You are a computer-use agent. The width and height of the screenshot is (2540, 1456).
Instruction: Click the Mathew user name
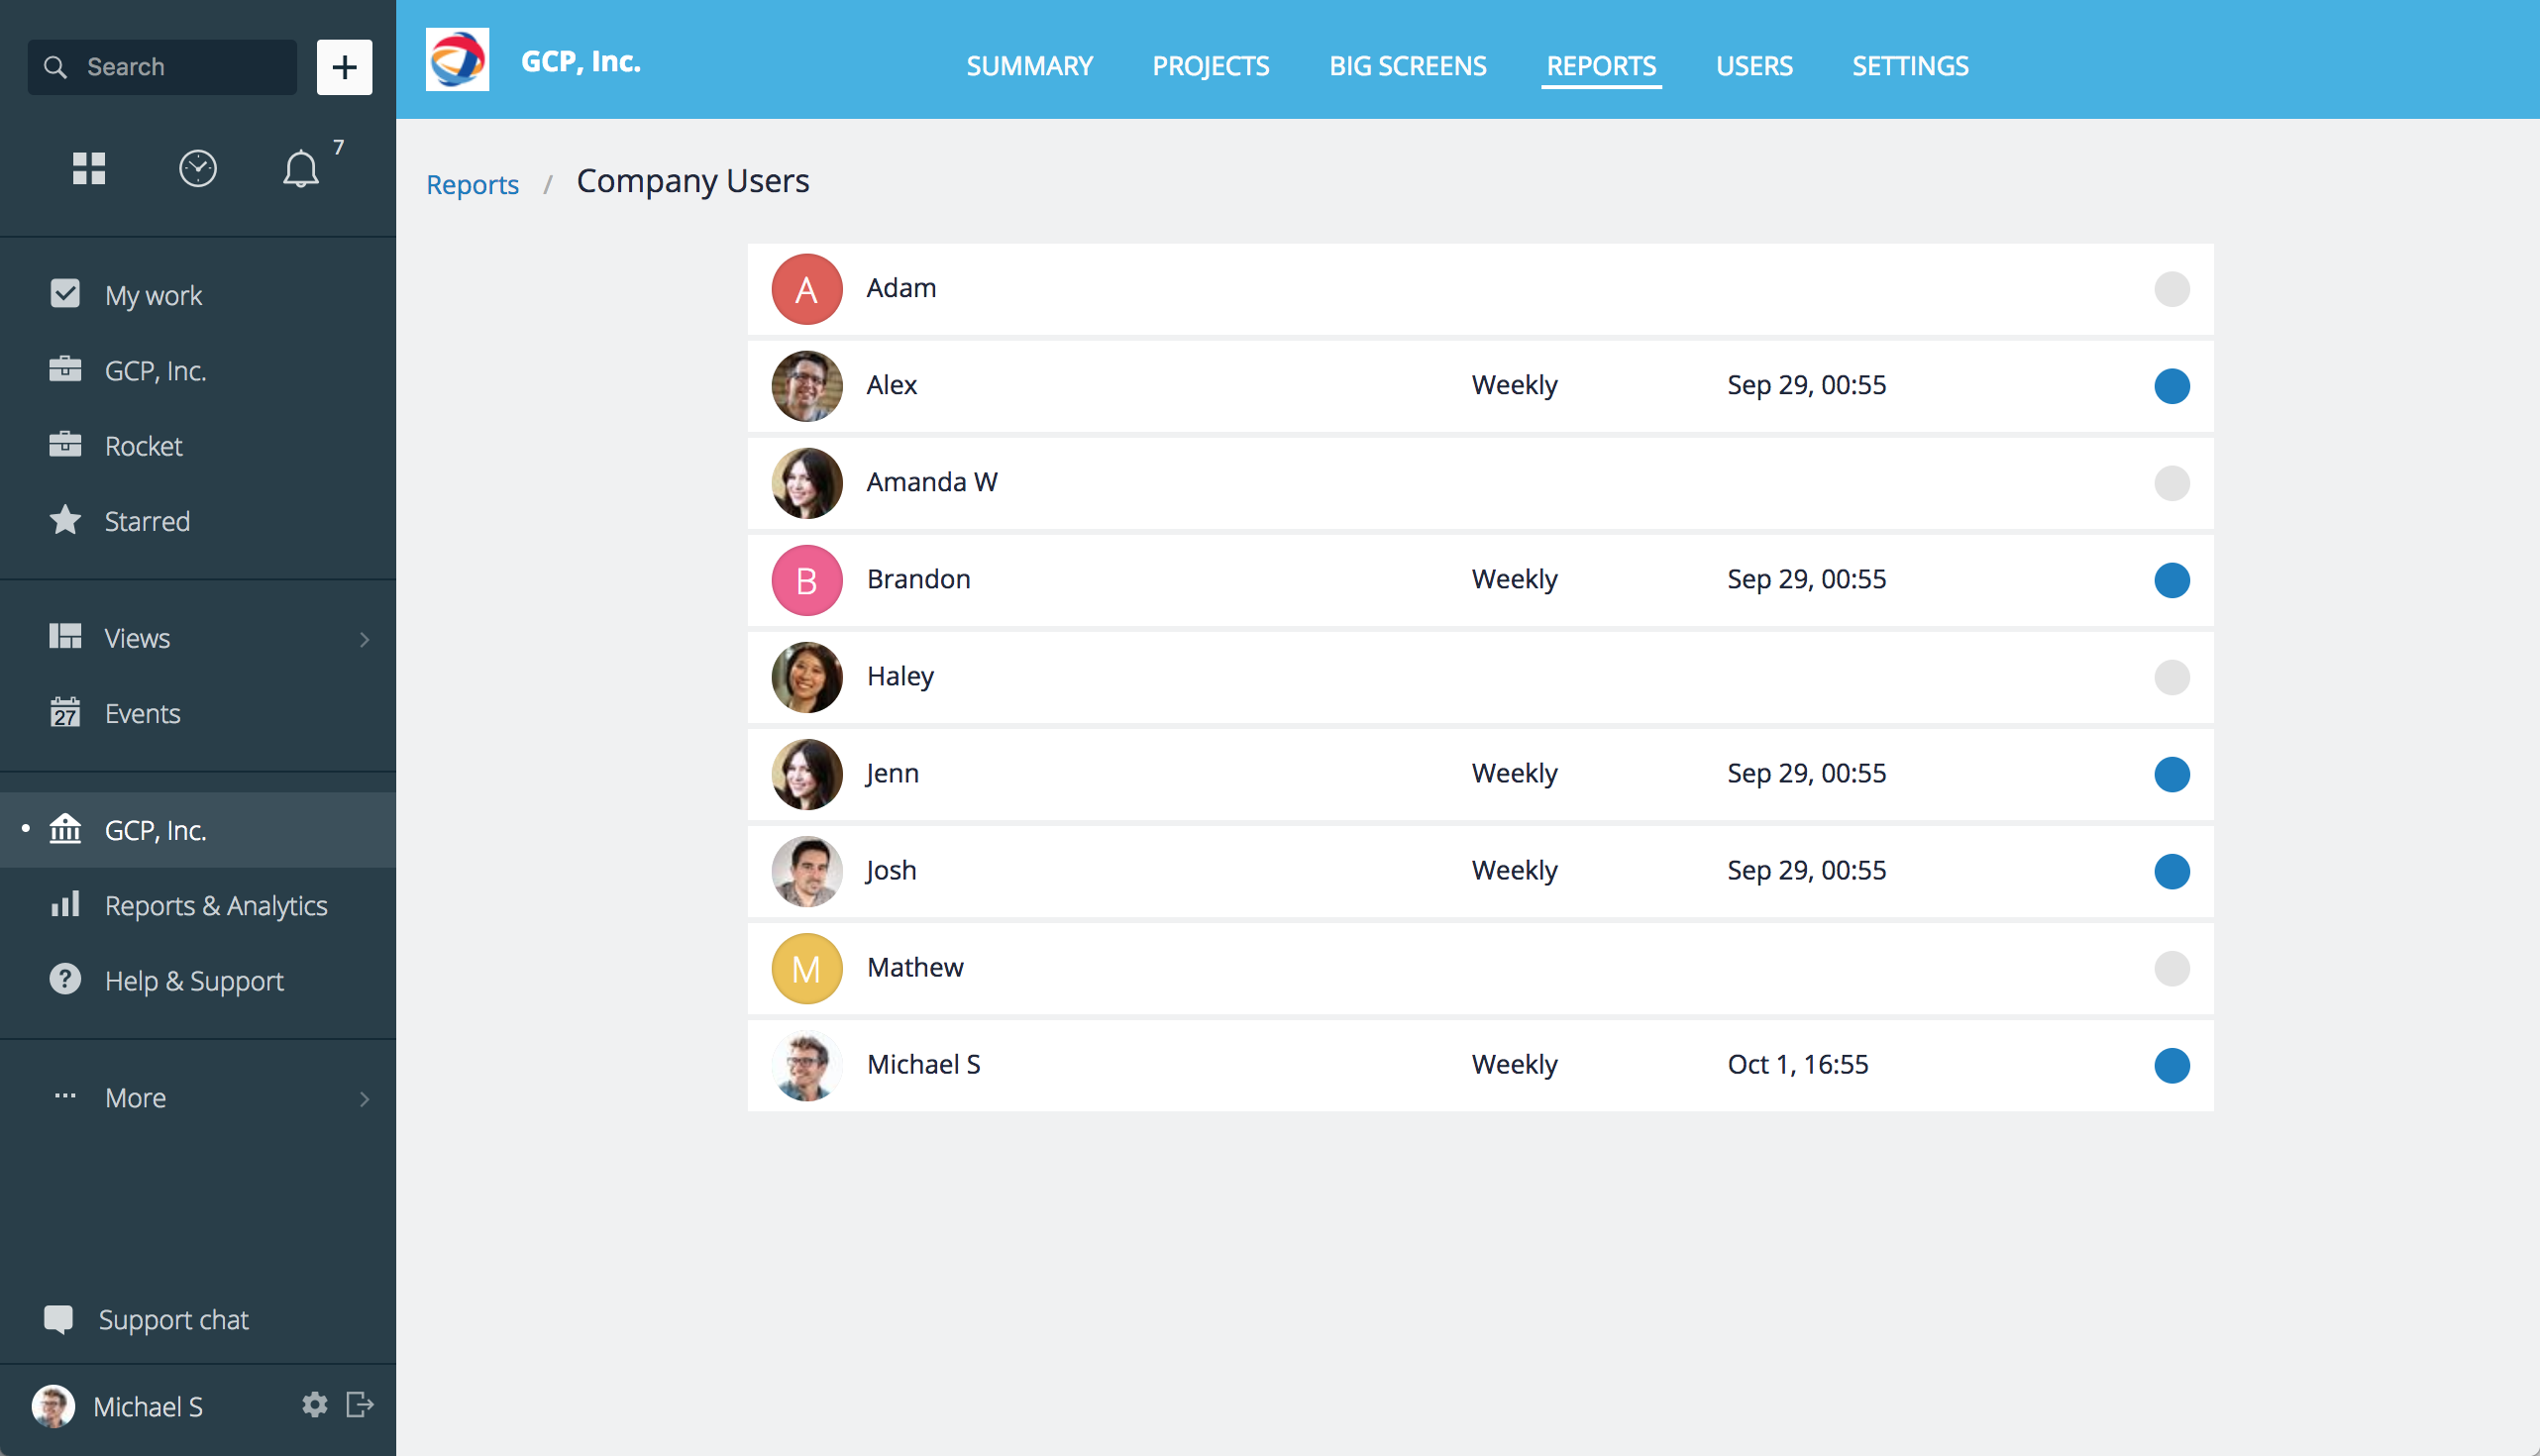pos(915,967)
